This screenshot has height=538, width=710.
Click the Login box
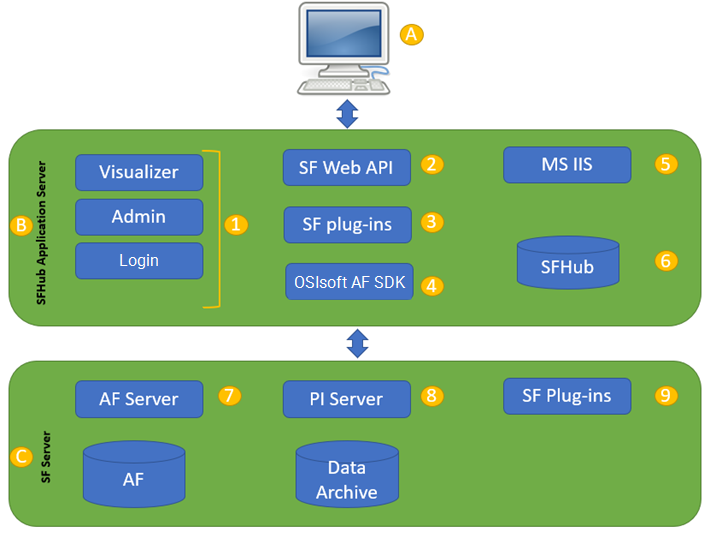pyautogui.click(x=139, y=261)
